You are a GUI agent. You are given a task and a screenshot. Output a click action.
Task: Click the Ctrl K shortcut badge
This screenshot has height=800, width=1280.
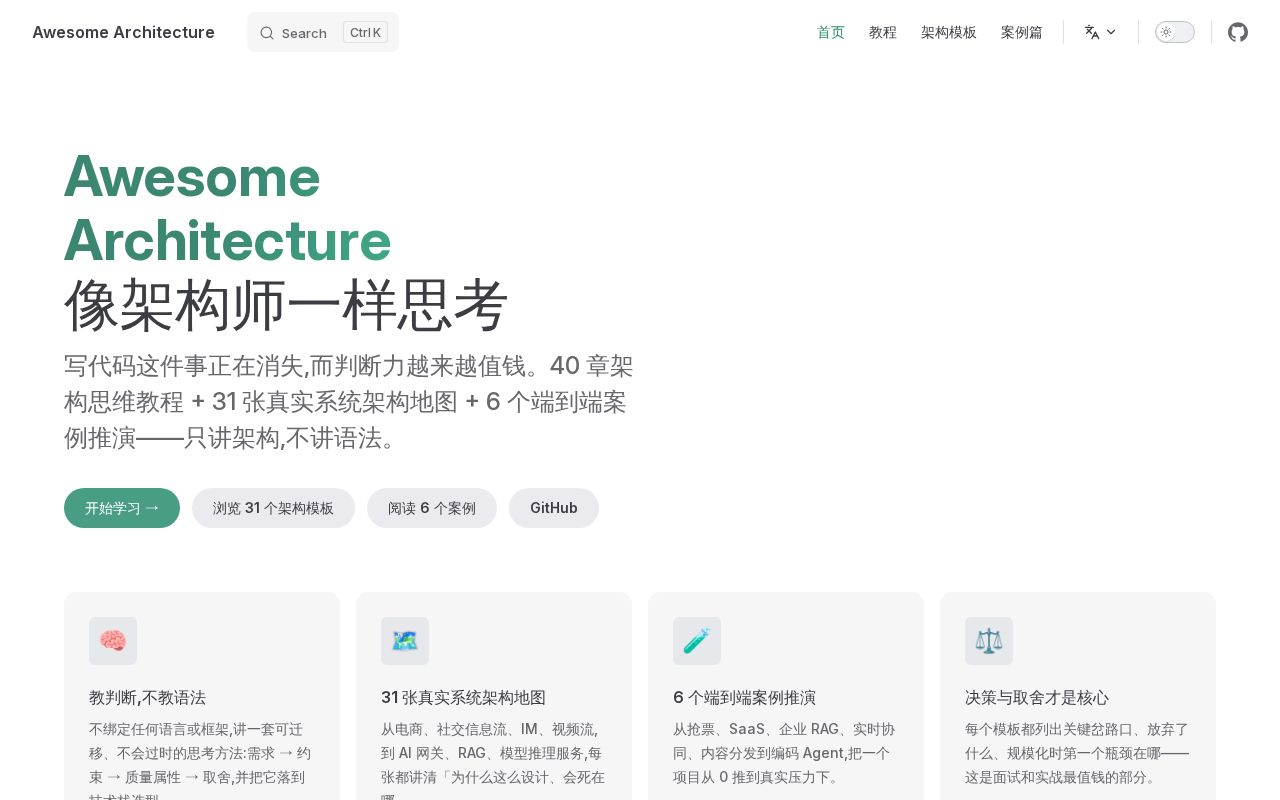tap(365, 32)
